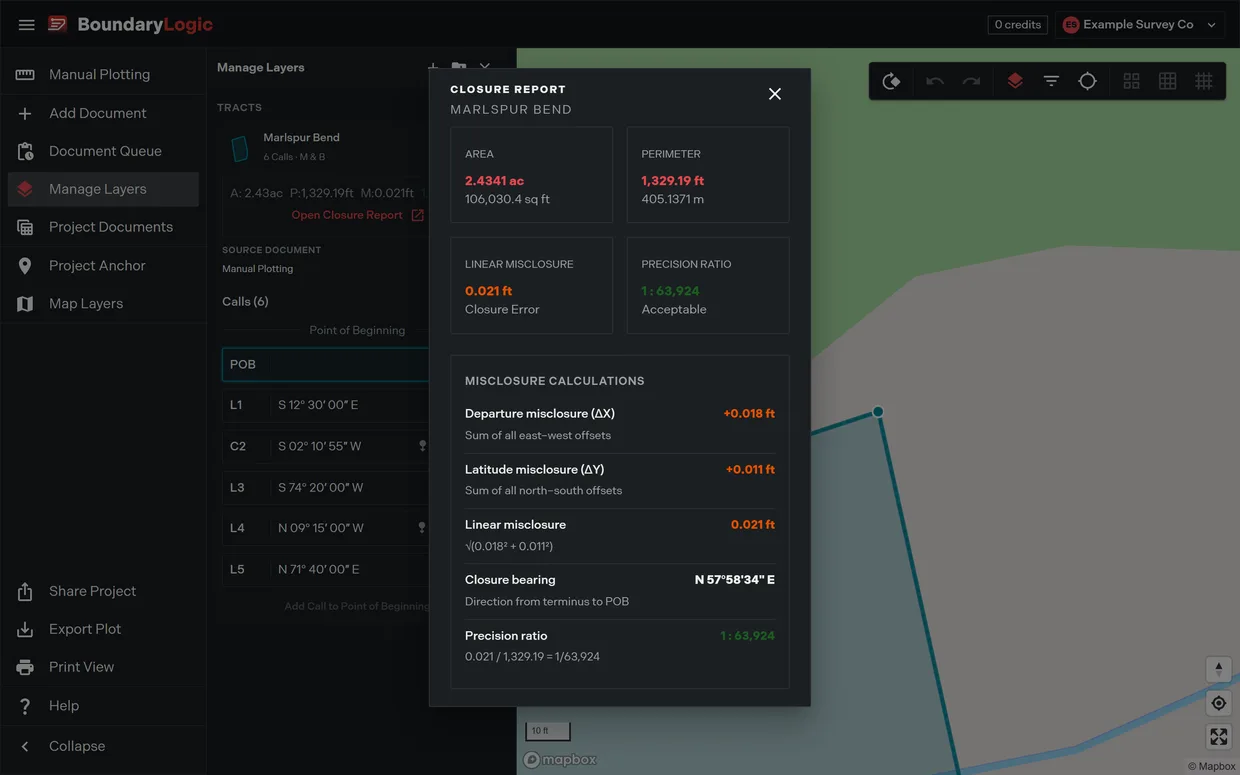Click the compass north arrow map control
1240x775 pixels.
coord(1218,669)
